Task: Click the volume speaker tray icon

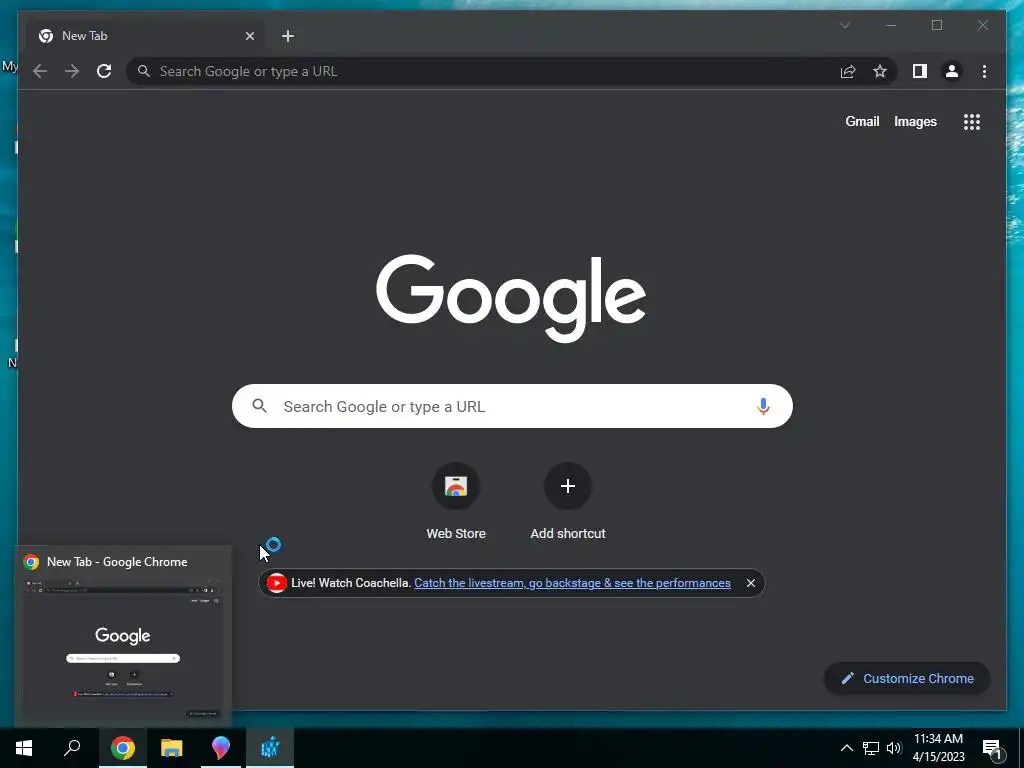Action: [894, 748]
